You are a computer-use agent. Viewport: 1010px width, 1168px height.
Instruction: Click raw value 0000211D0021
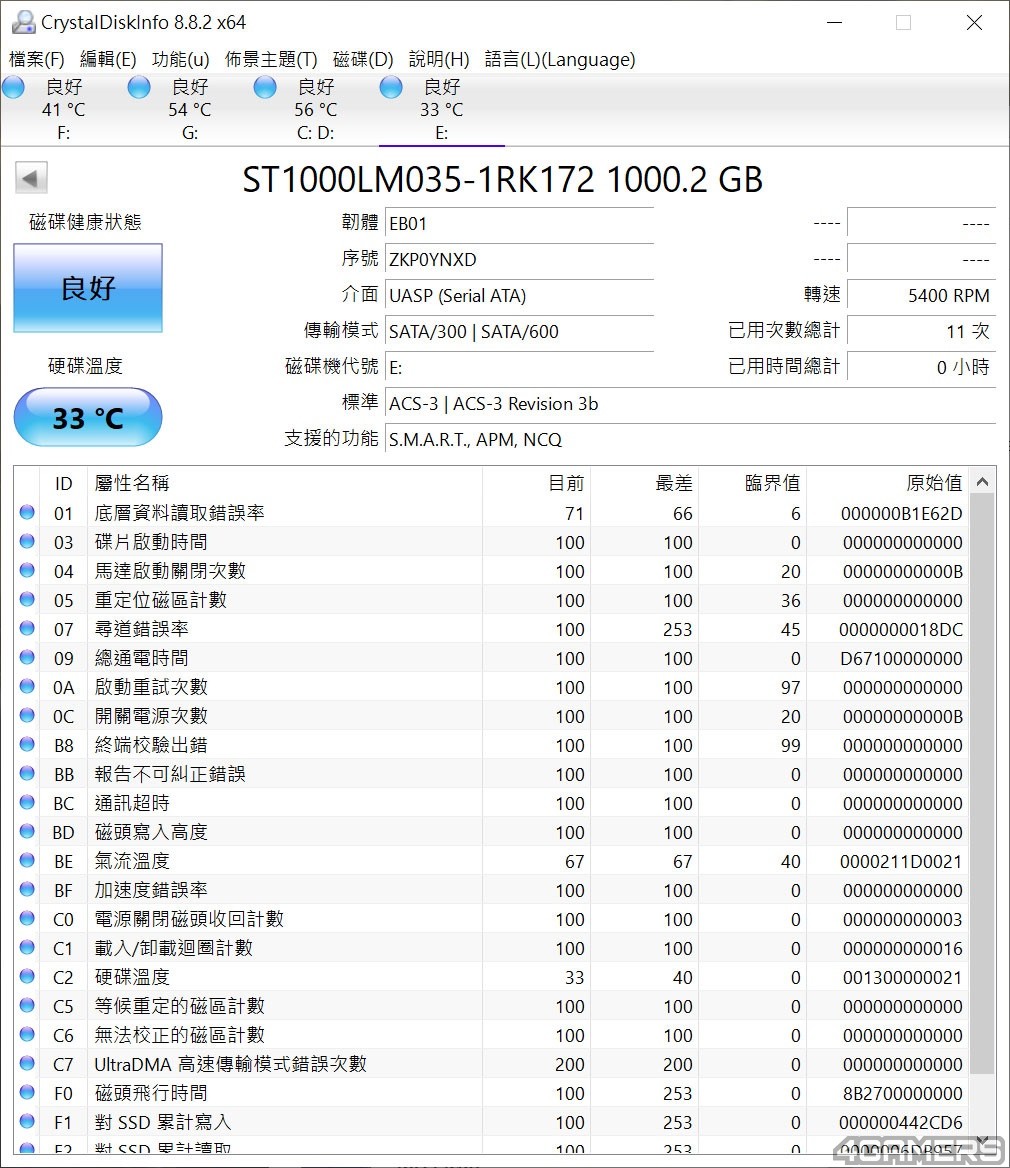point(901,861)
